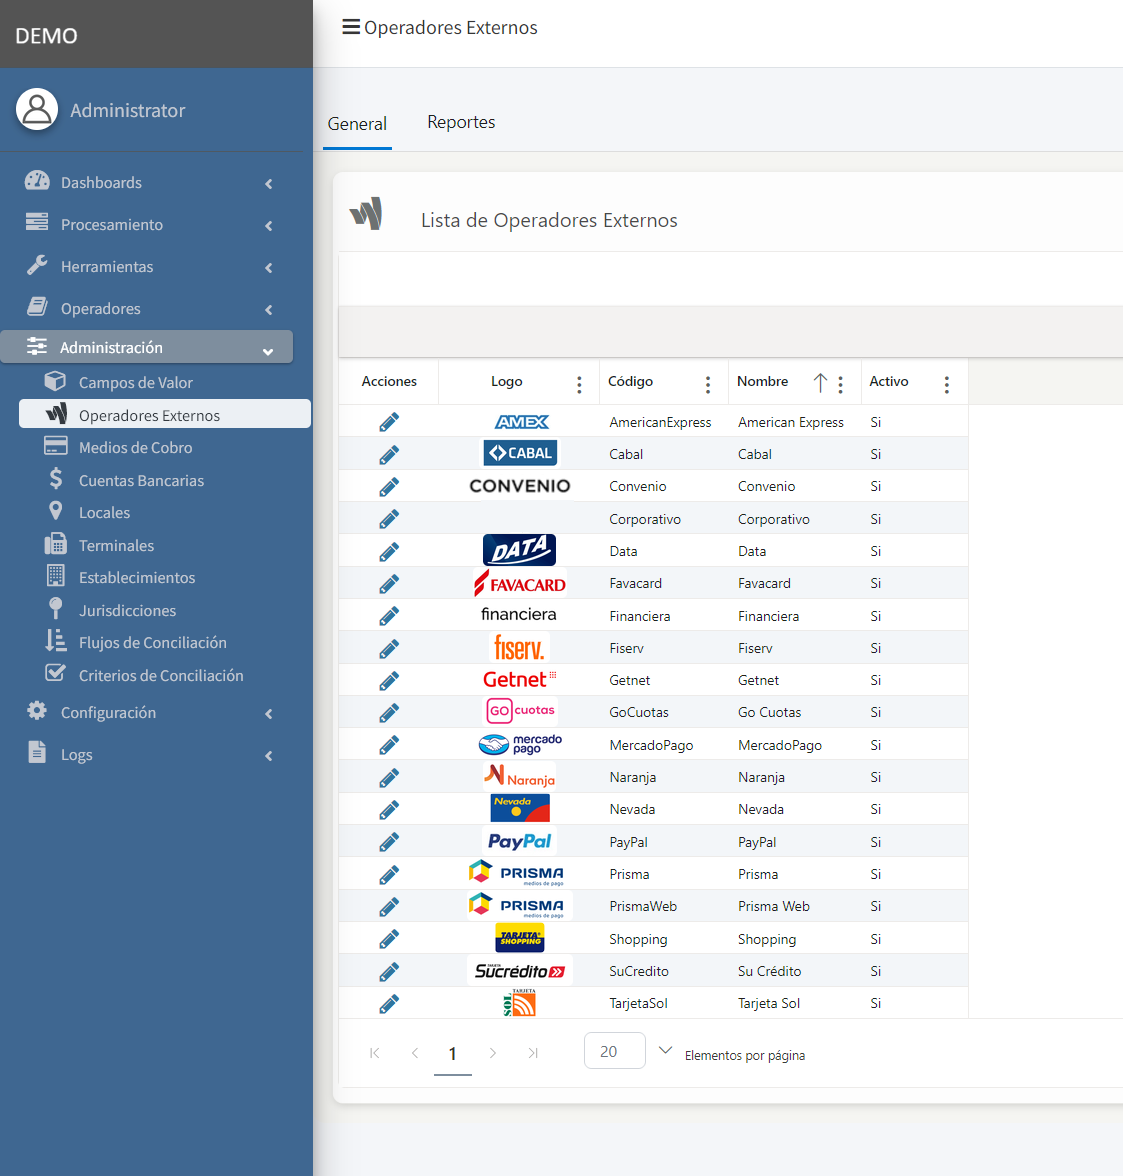Edit the PayPal operator row
1123x1176 pixels.
[389, 842]
